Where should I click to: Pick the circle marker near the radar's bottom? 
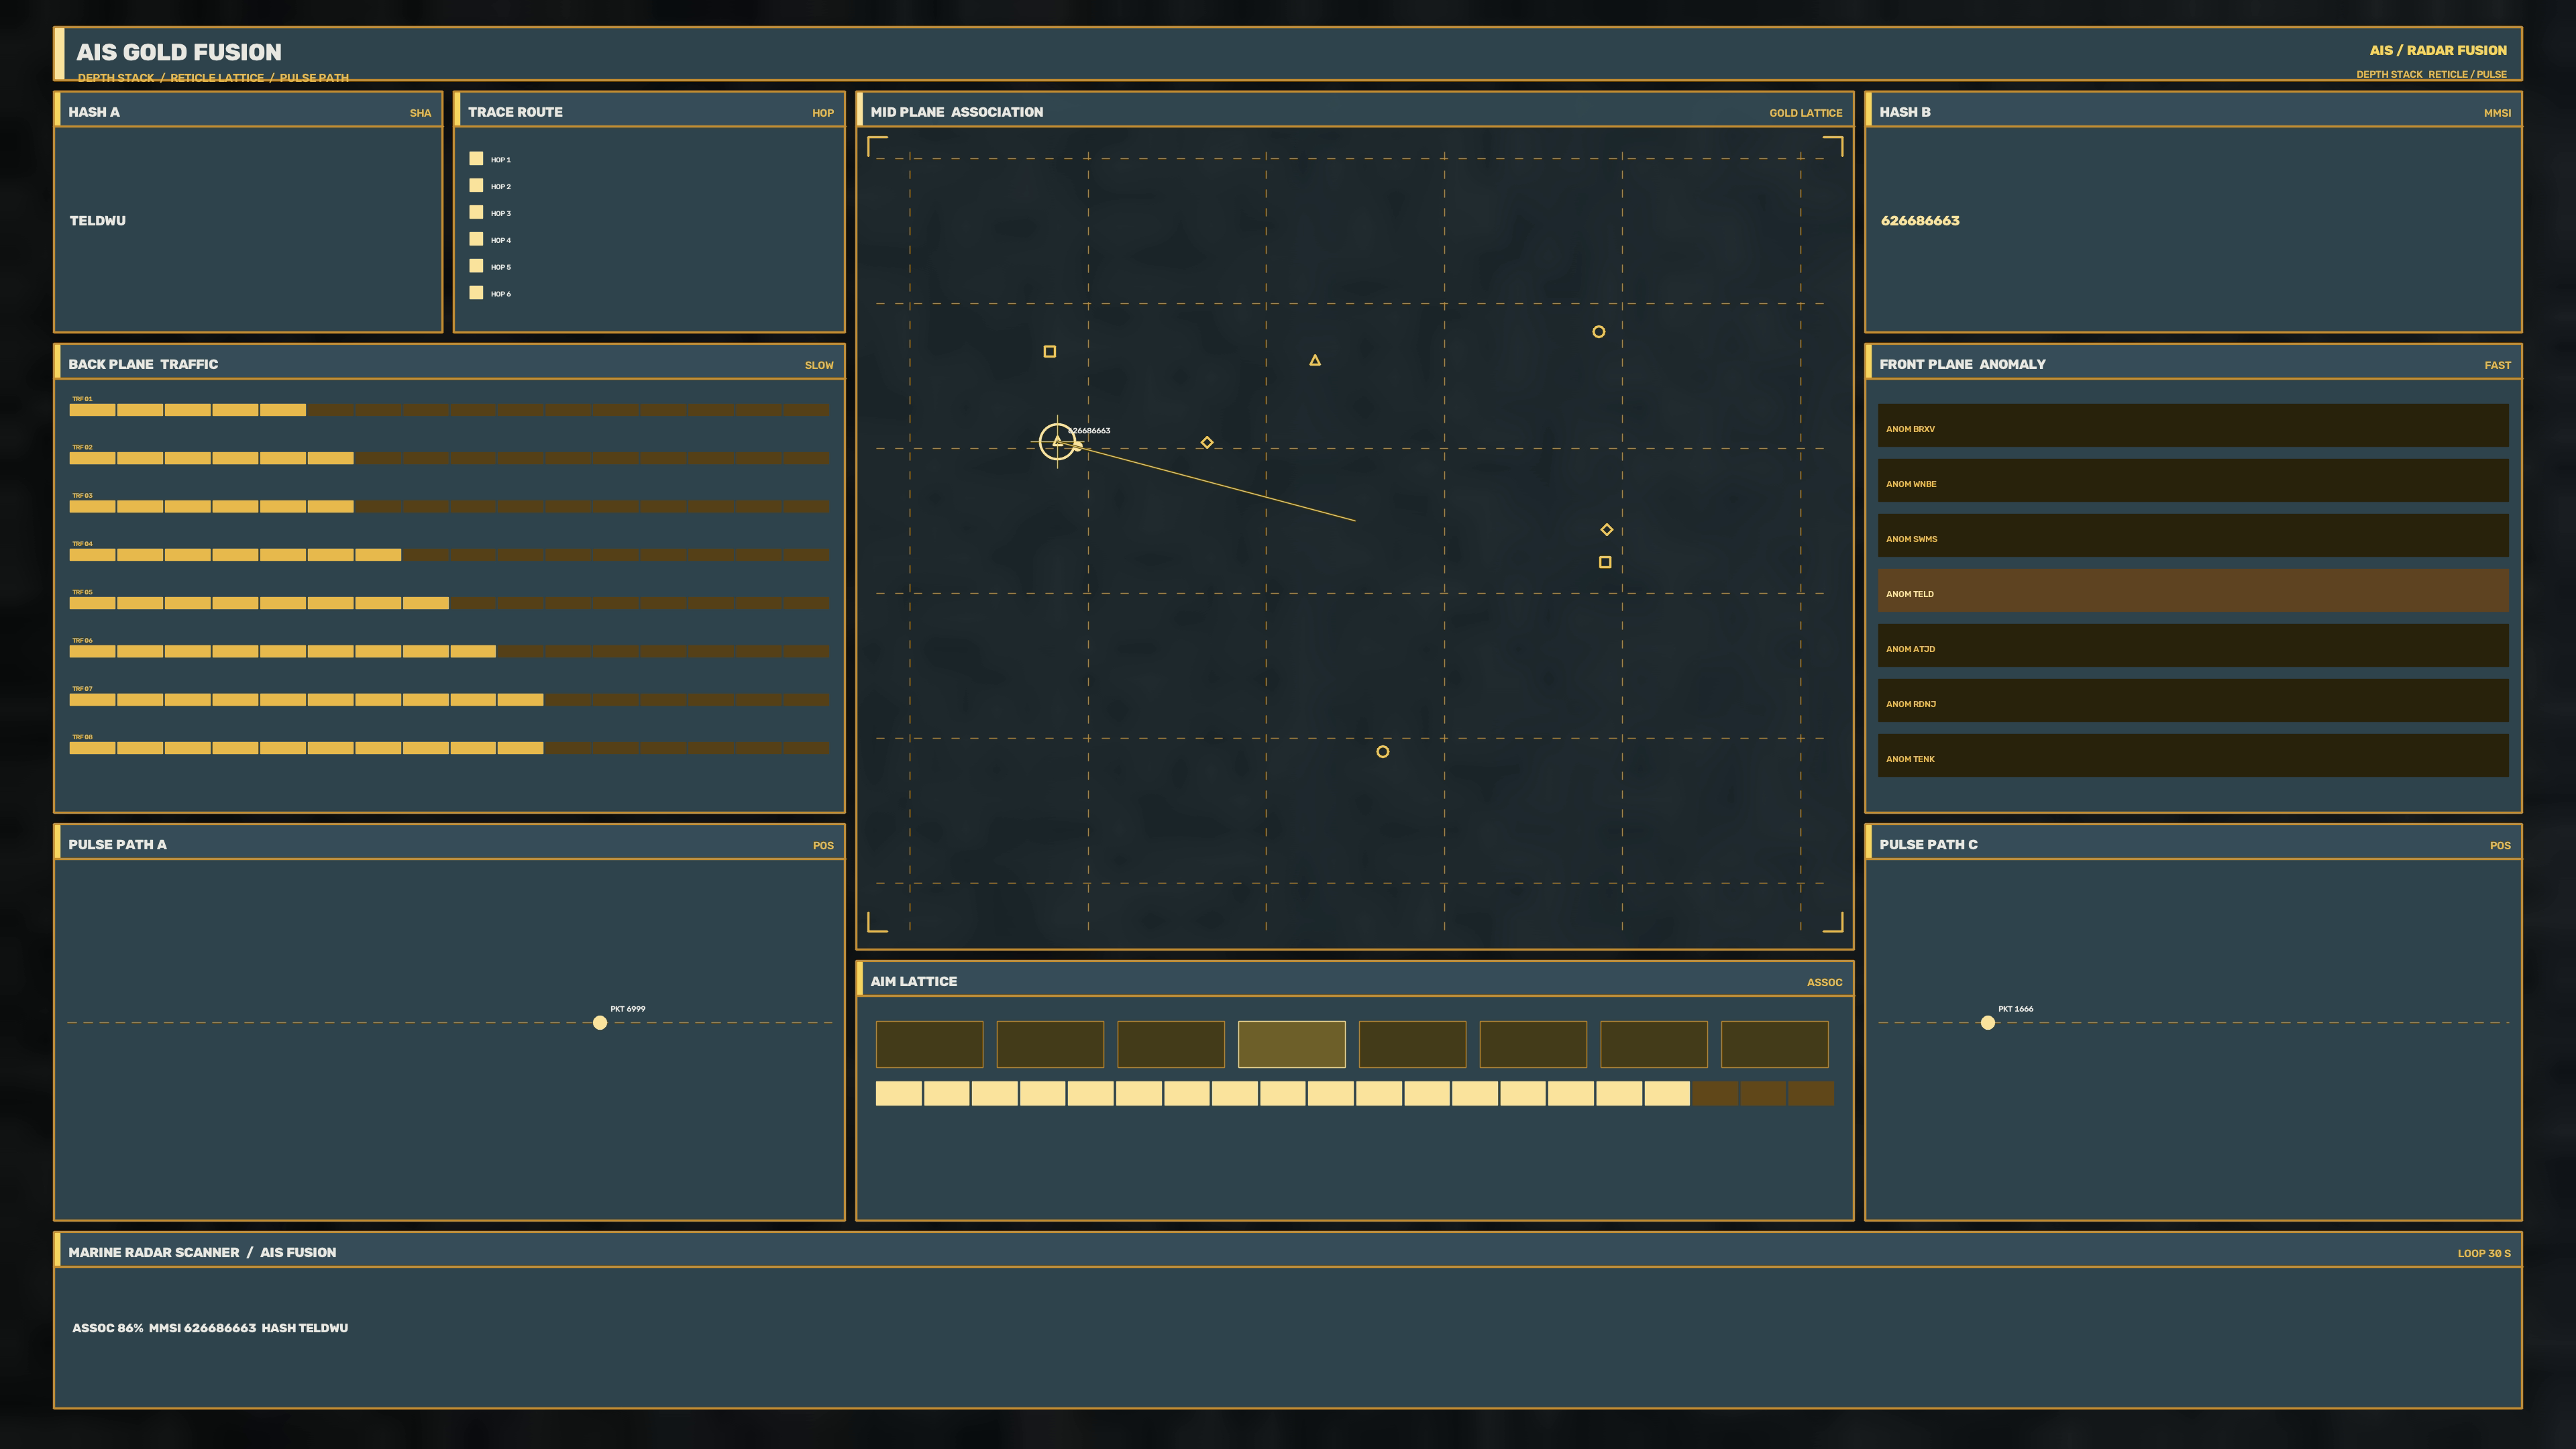(x=1382, y=752)
